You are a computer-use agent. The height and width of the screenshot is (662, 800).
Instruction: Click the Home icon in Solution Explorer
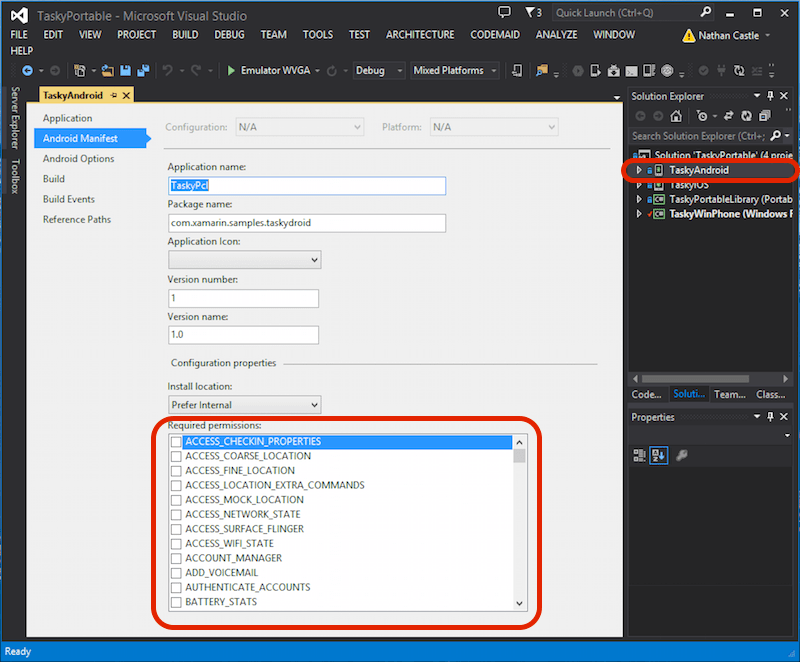(x=676, y=115)
